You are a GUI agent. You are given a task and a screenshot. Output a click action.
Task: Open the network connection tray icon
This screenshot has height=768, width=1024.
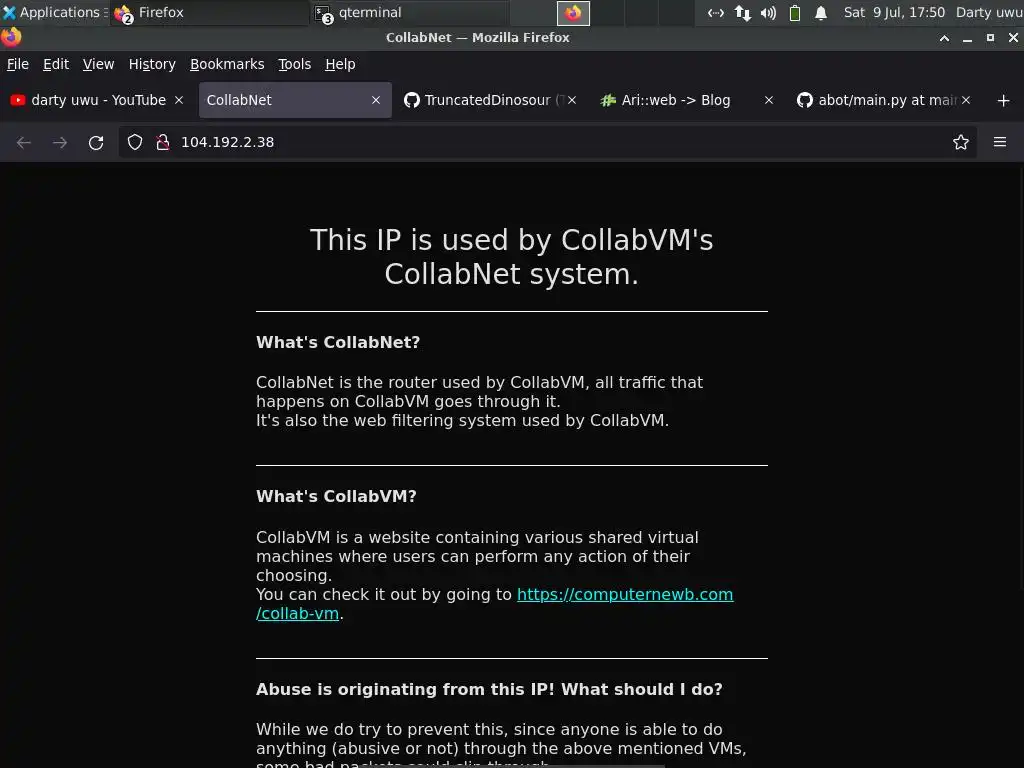(x=716, y=12)
